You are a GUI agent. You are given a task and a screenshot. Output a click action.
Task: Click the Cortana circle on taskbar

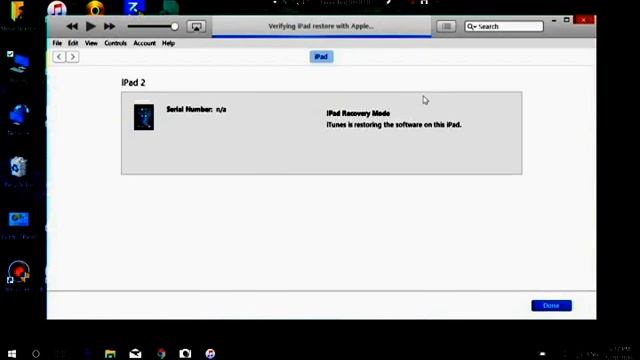pos(36,354)
